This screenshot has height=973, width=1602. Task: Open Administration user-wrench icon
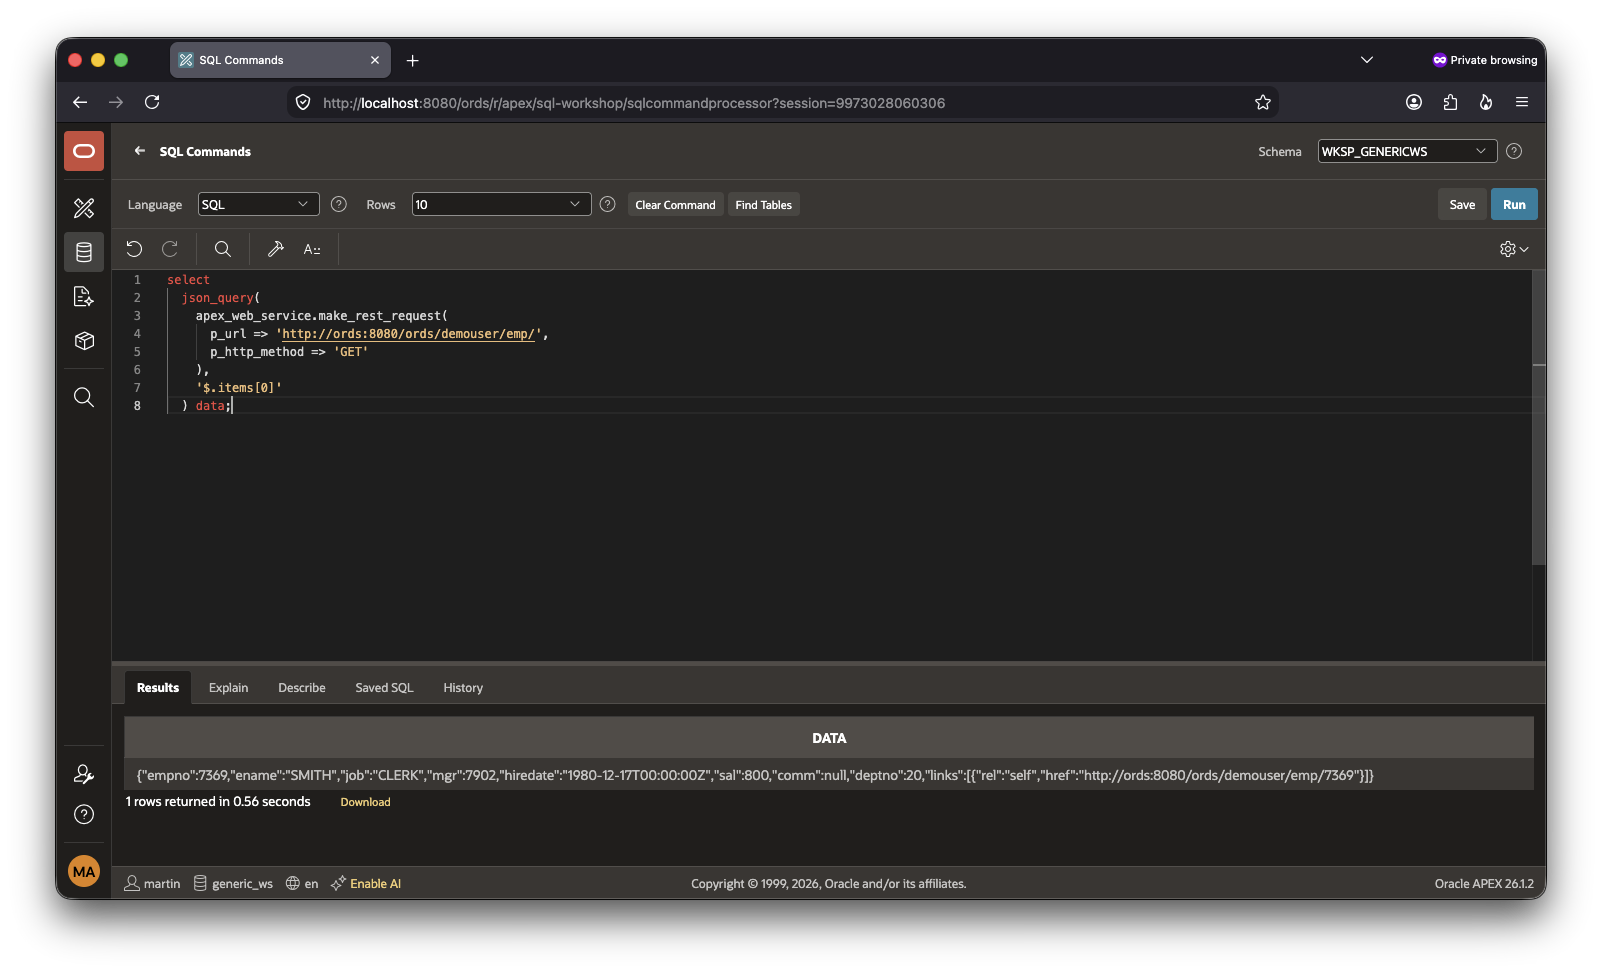coord(84,774)
